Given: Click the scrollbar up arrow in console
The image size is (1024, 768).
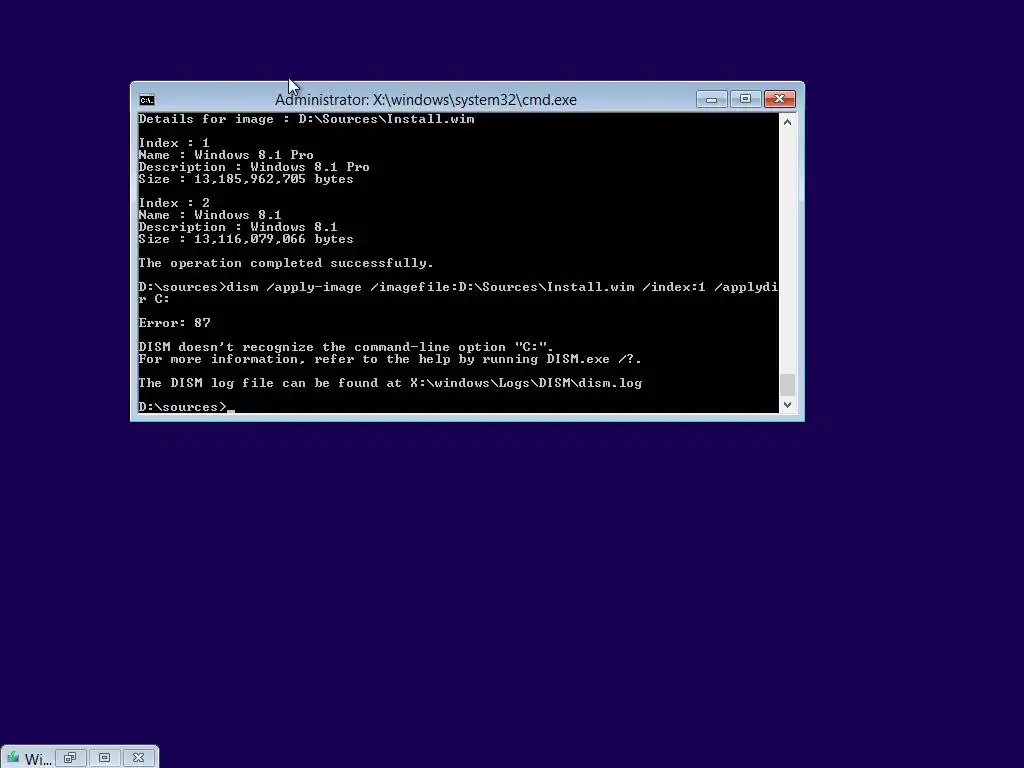Looking at the screenshot, I should [788, 122].
